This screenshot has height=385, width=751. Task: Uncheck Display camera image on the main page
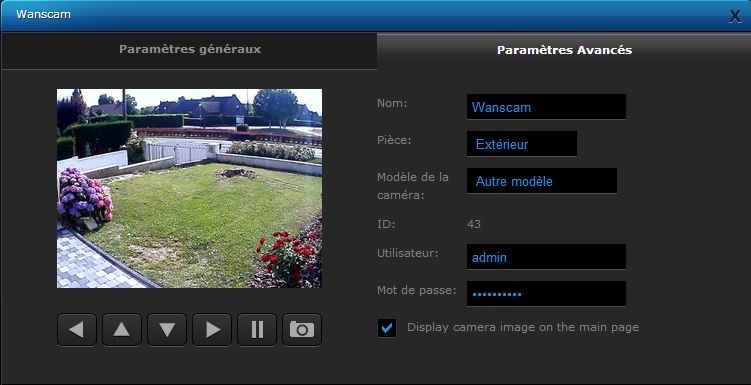tap(387, 328)
